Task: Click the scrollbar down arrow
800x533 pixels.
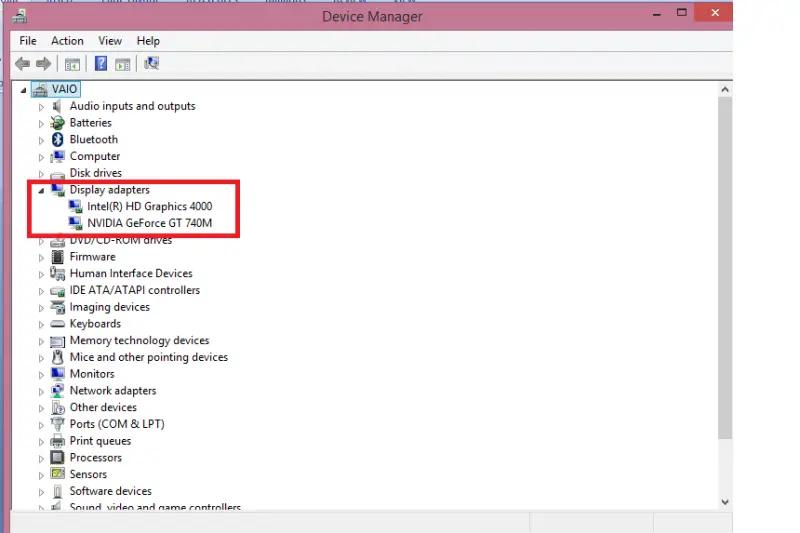Action: pyautogui.click(x=724, y=502)
